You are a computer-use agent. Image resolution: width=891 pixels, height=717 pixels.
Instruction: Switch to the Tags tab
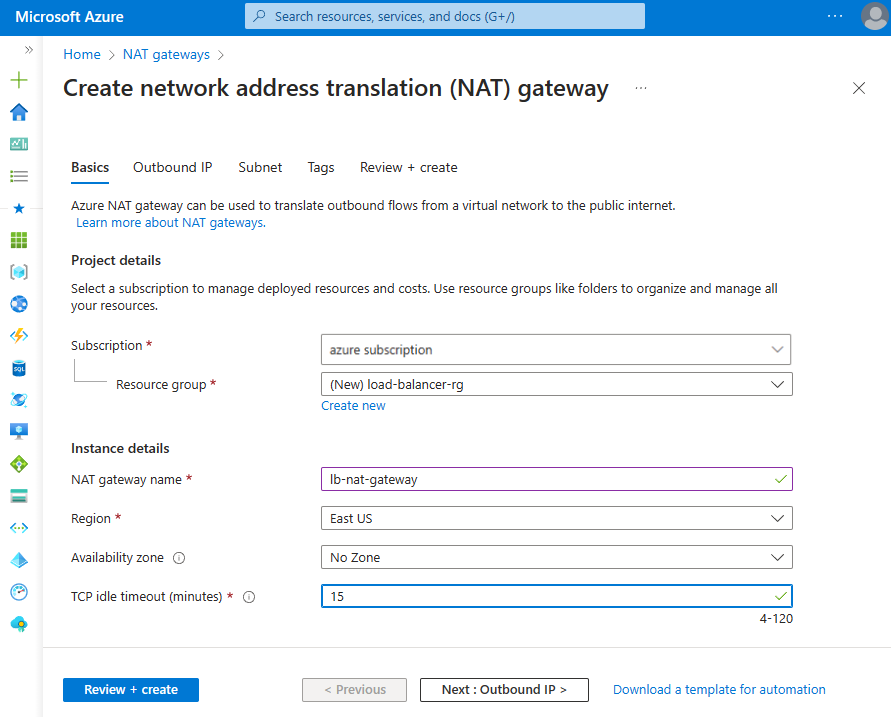[320, 167]
